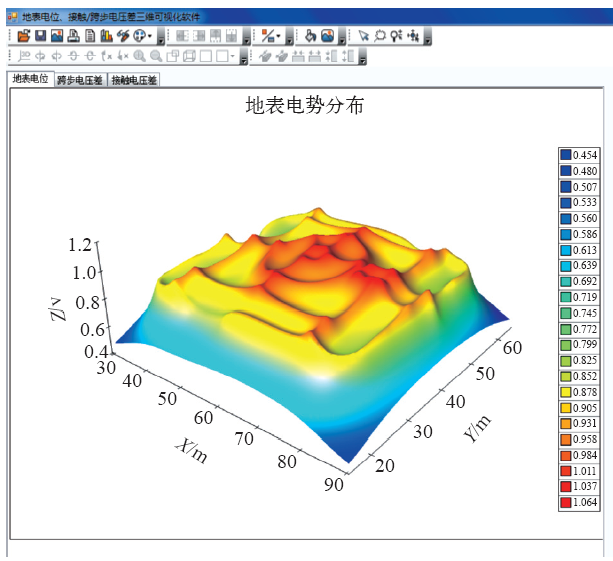The image size is (613, 561).
Task: Click the bar chart gallery icon
Action: (106, 36)
